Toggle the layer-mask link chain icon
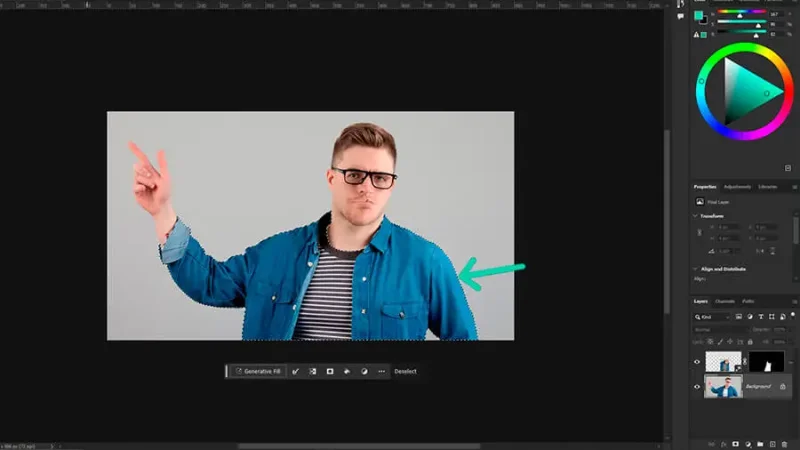 tap(745, 362)
